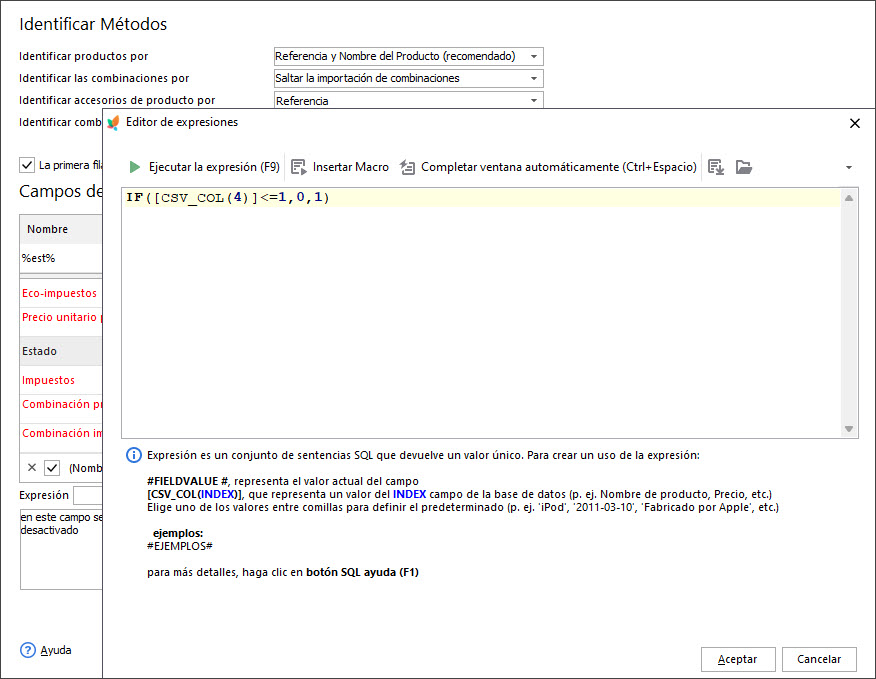Click the Identificar Métodos heading

coord(93,24)
